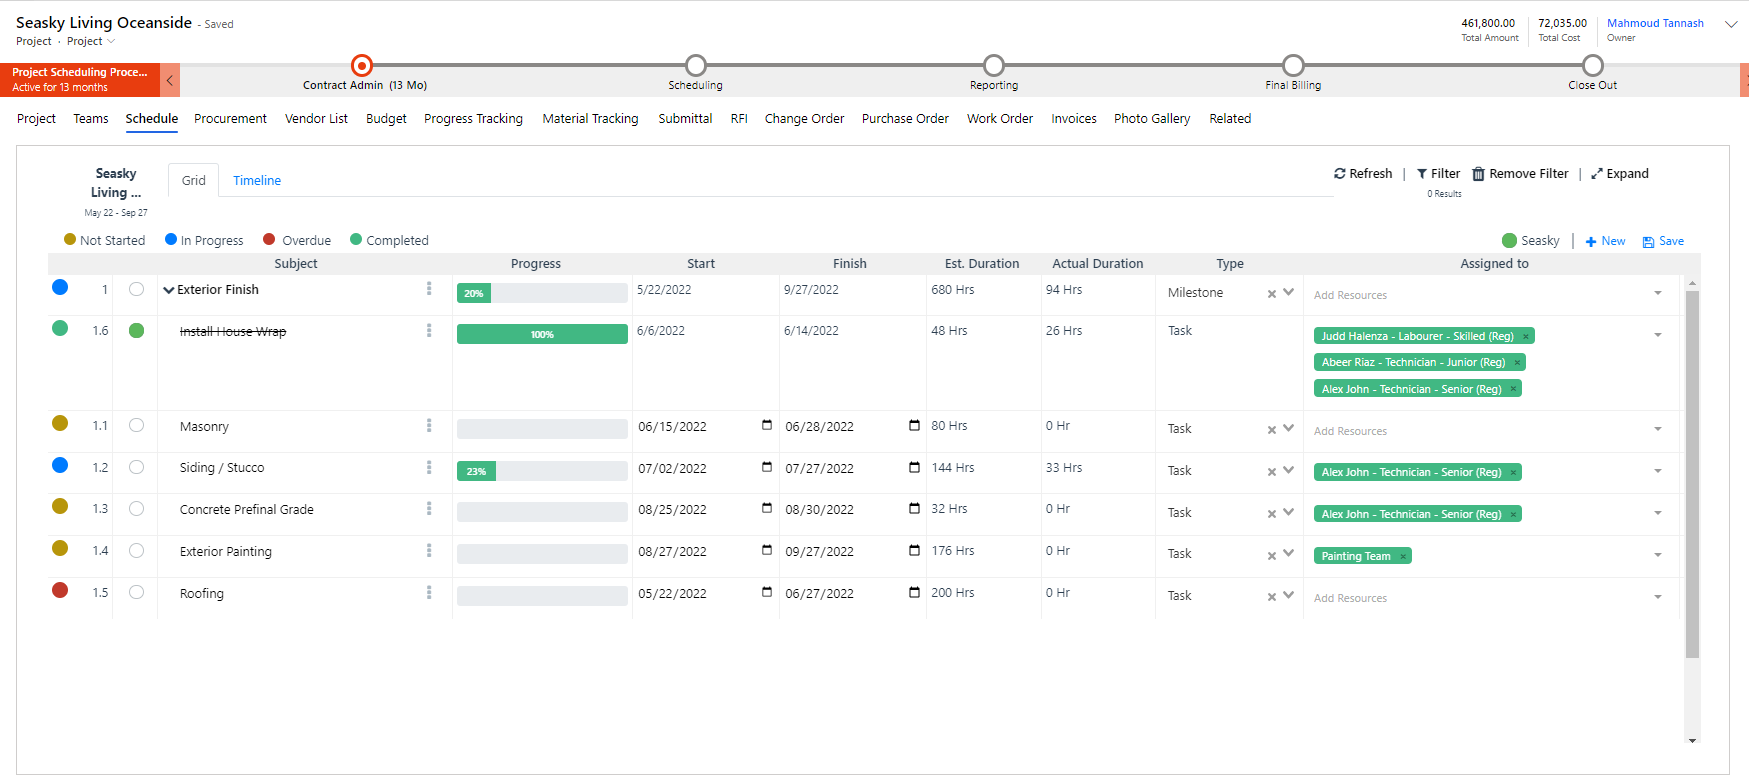
Task: Open calendar picker for Masonry start date
Action: (x=767, y=425)
